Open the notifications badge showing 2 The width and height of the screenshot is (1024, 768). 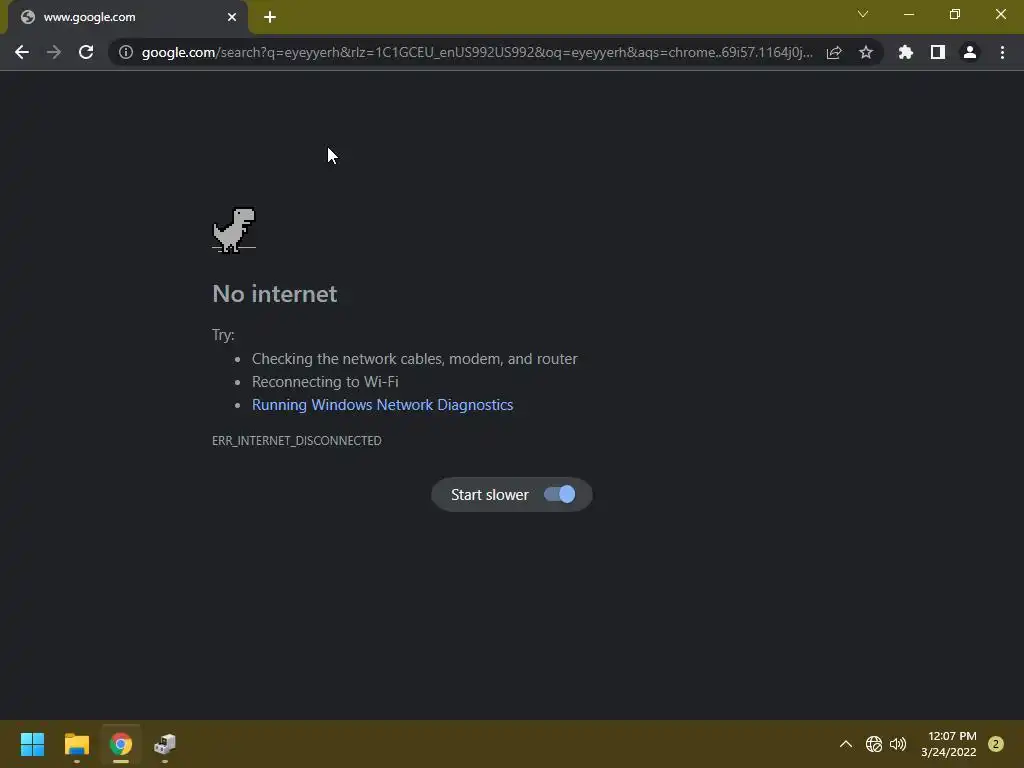(x=996, y=744)
